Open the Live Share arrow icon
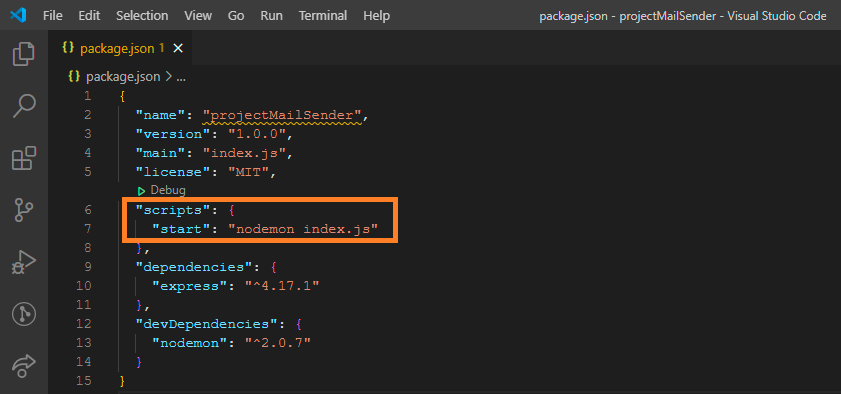 pos(24,365)
